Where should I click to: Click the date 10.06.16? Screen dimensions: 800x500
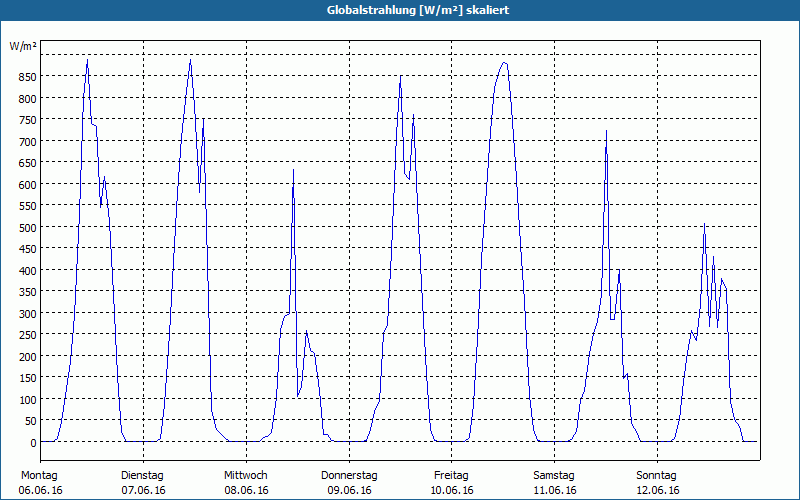(x=452, y=490)
